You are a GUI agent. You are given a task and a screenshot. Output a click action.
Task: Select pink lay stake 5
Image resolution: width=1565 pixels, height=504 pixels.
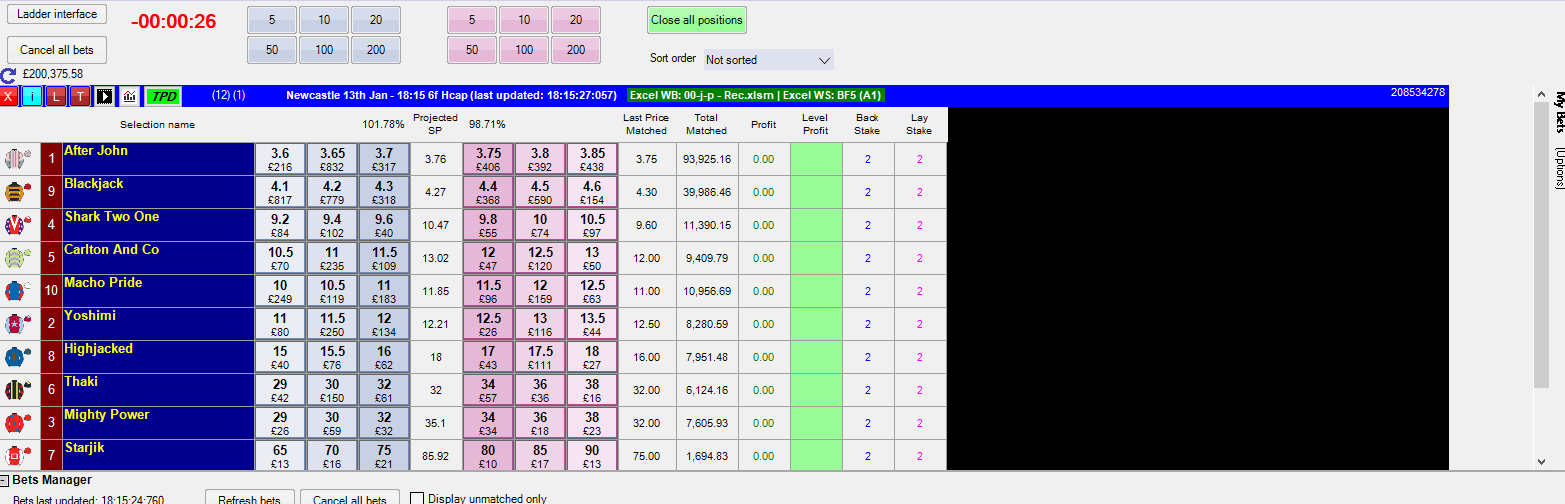click(x=472, y=20)
